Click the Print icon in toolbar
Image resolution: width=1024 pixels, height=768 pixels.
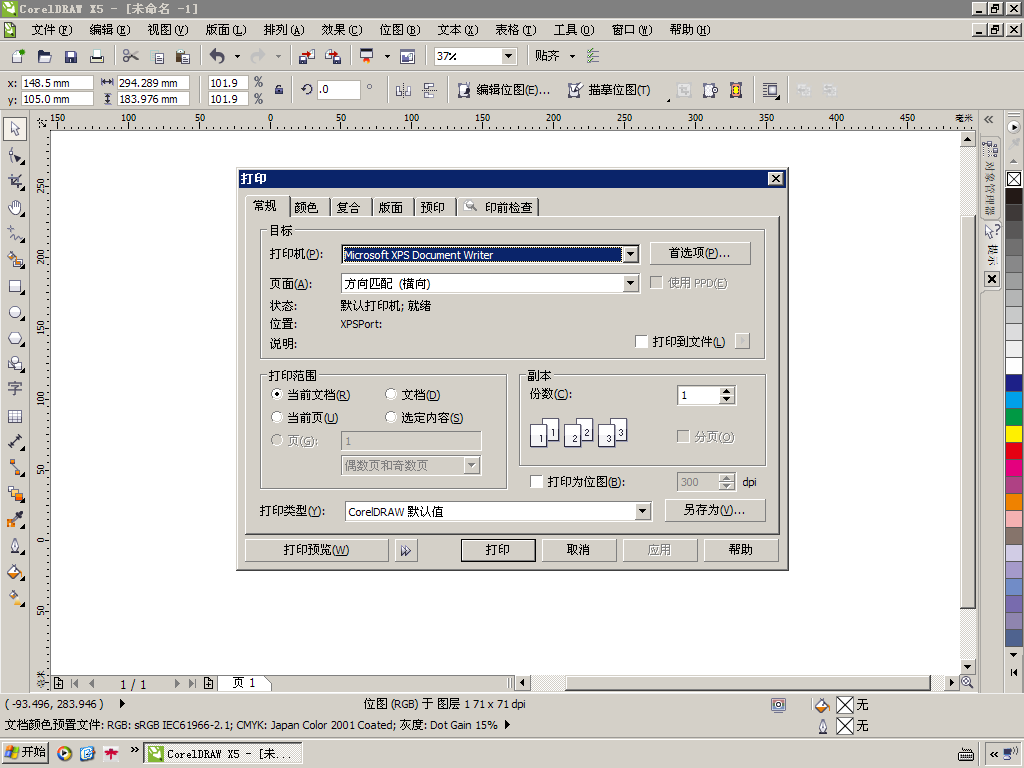[97, 56]
